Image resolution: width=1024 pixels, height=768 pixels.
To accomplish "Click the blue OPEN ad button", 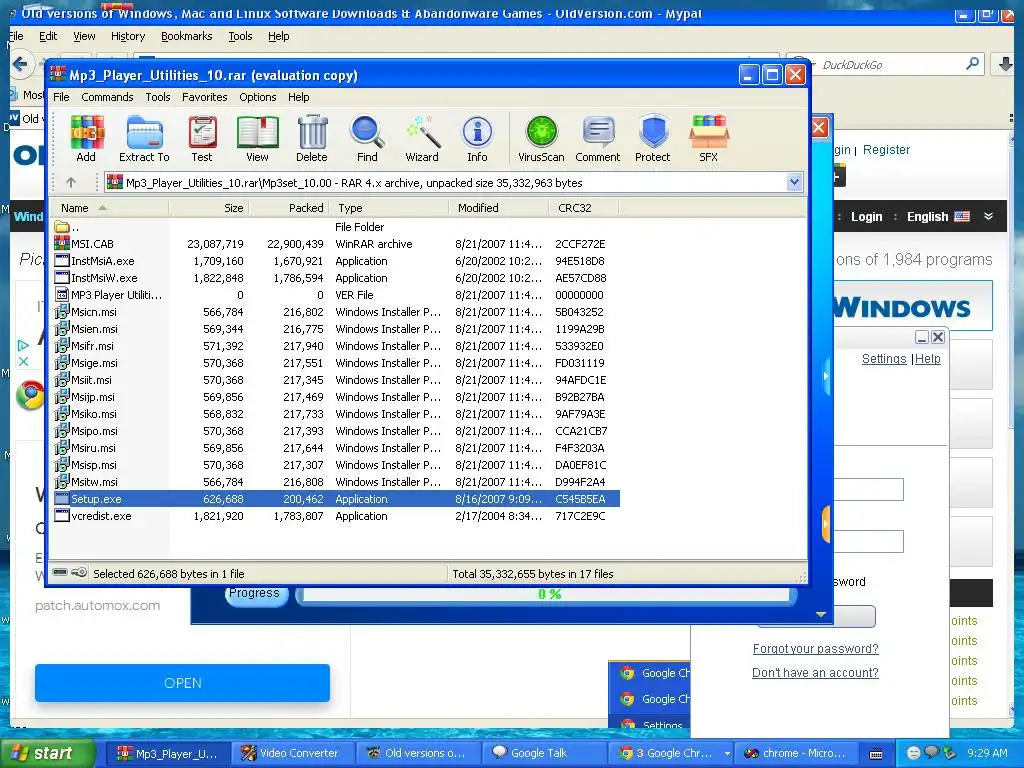I will 182,683.
